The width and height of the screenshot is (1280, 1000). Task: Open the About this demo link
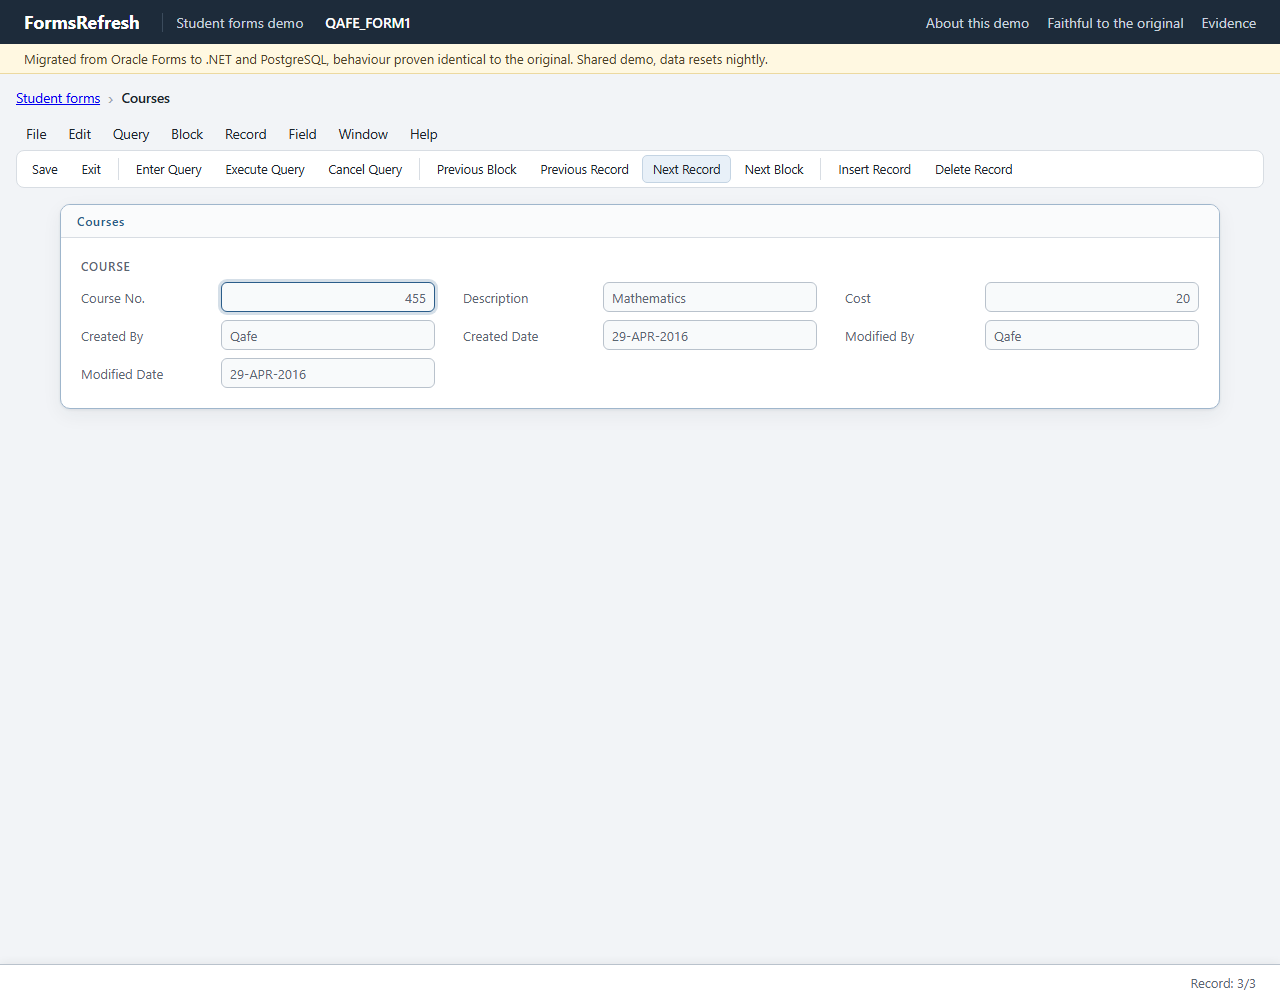click(977, 23)
